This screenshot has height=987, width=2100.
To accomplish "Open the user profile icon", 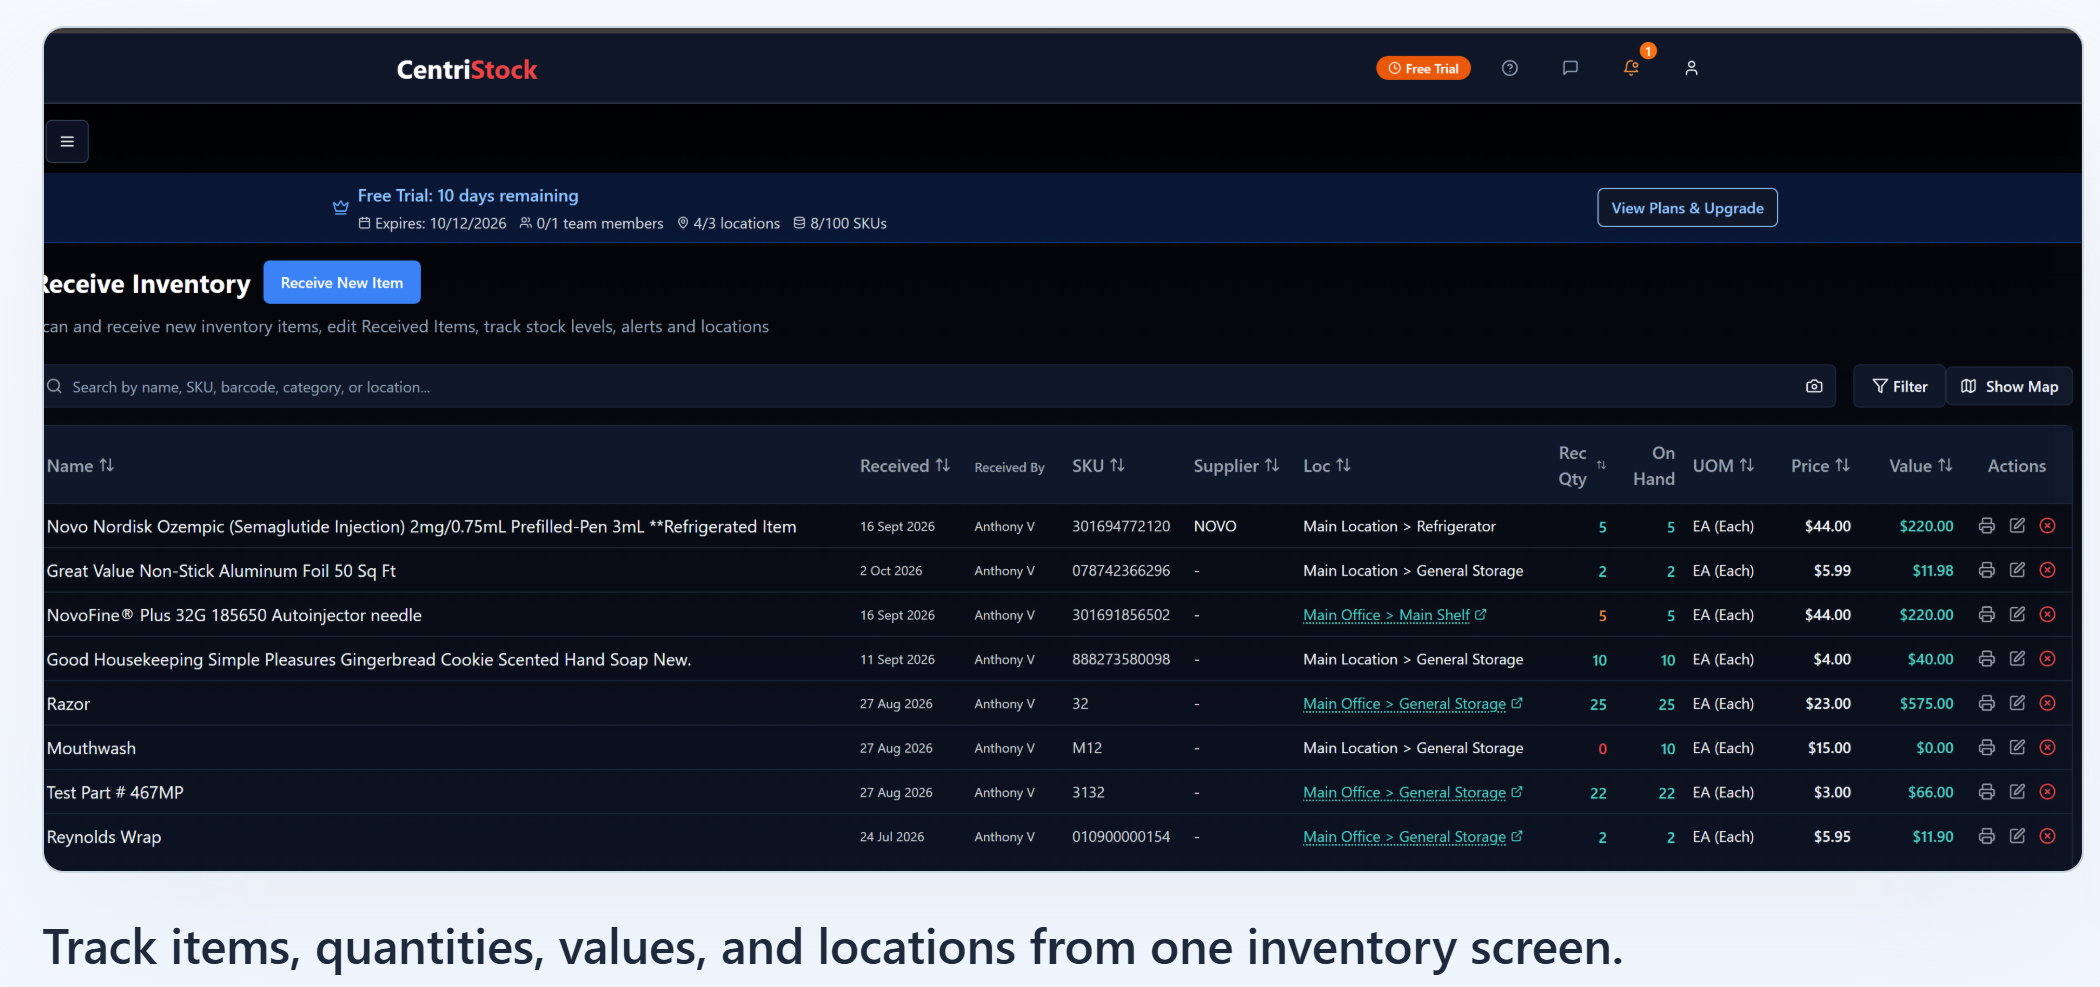I will coord(1691,68).
